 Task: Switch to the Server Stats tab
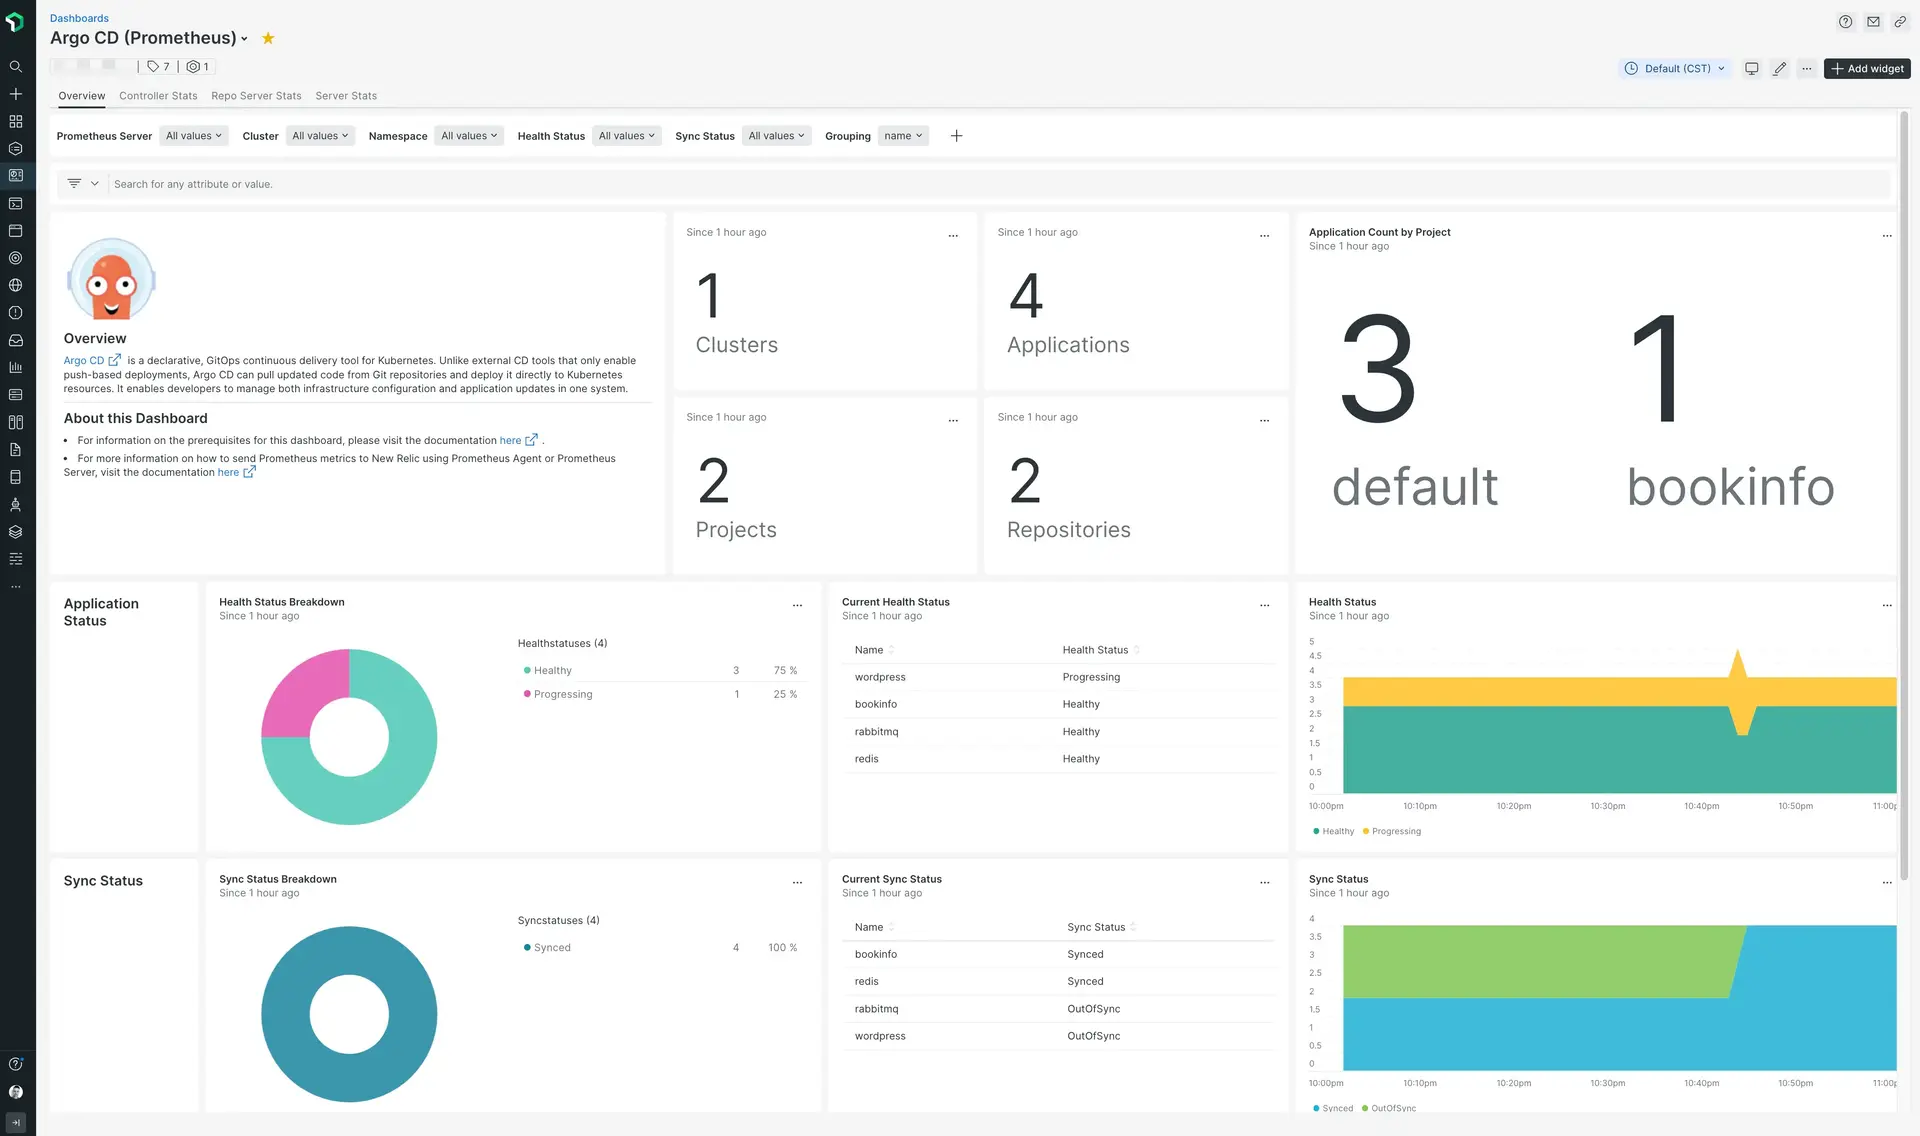point(346,97)
